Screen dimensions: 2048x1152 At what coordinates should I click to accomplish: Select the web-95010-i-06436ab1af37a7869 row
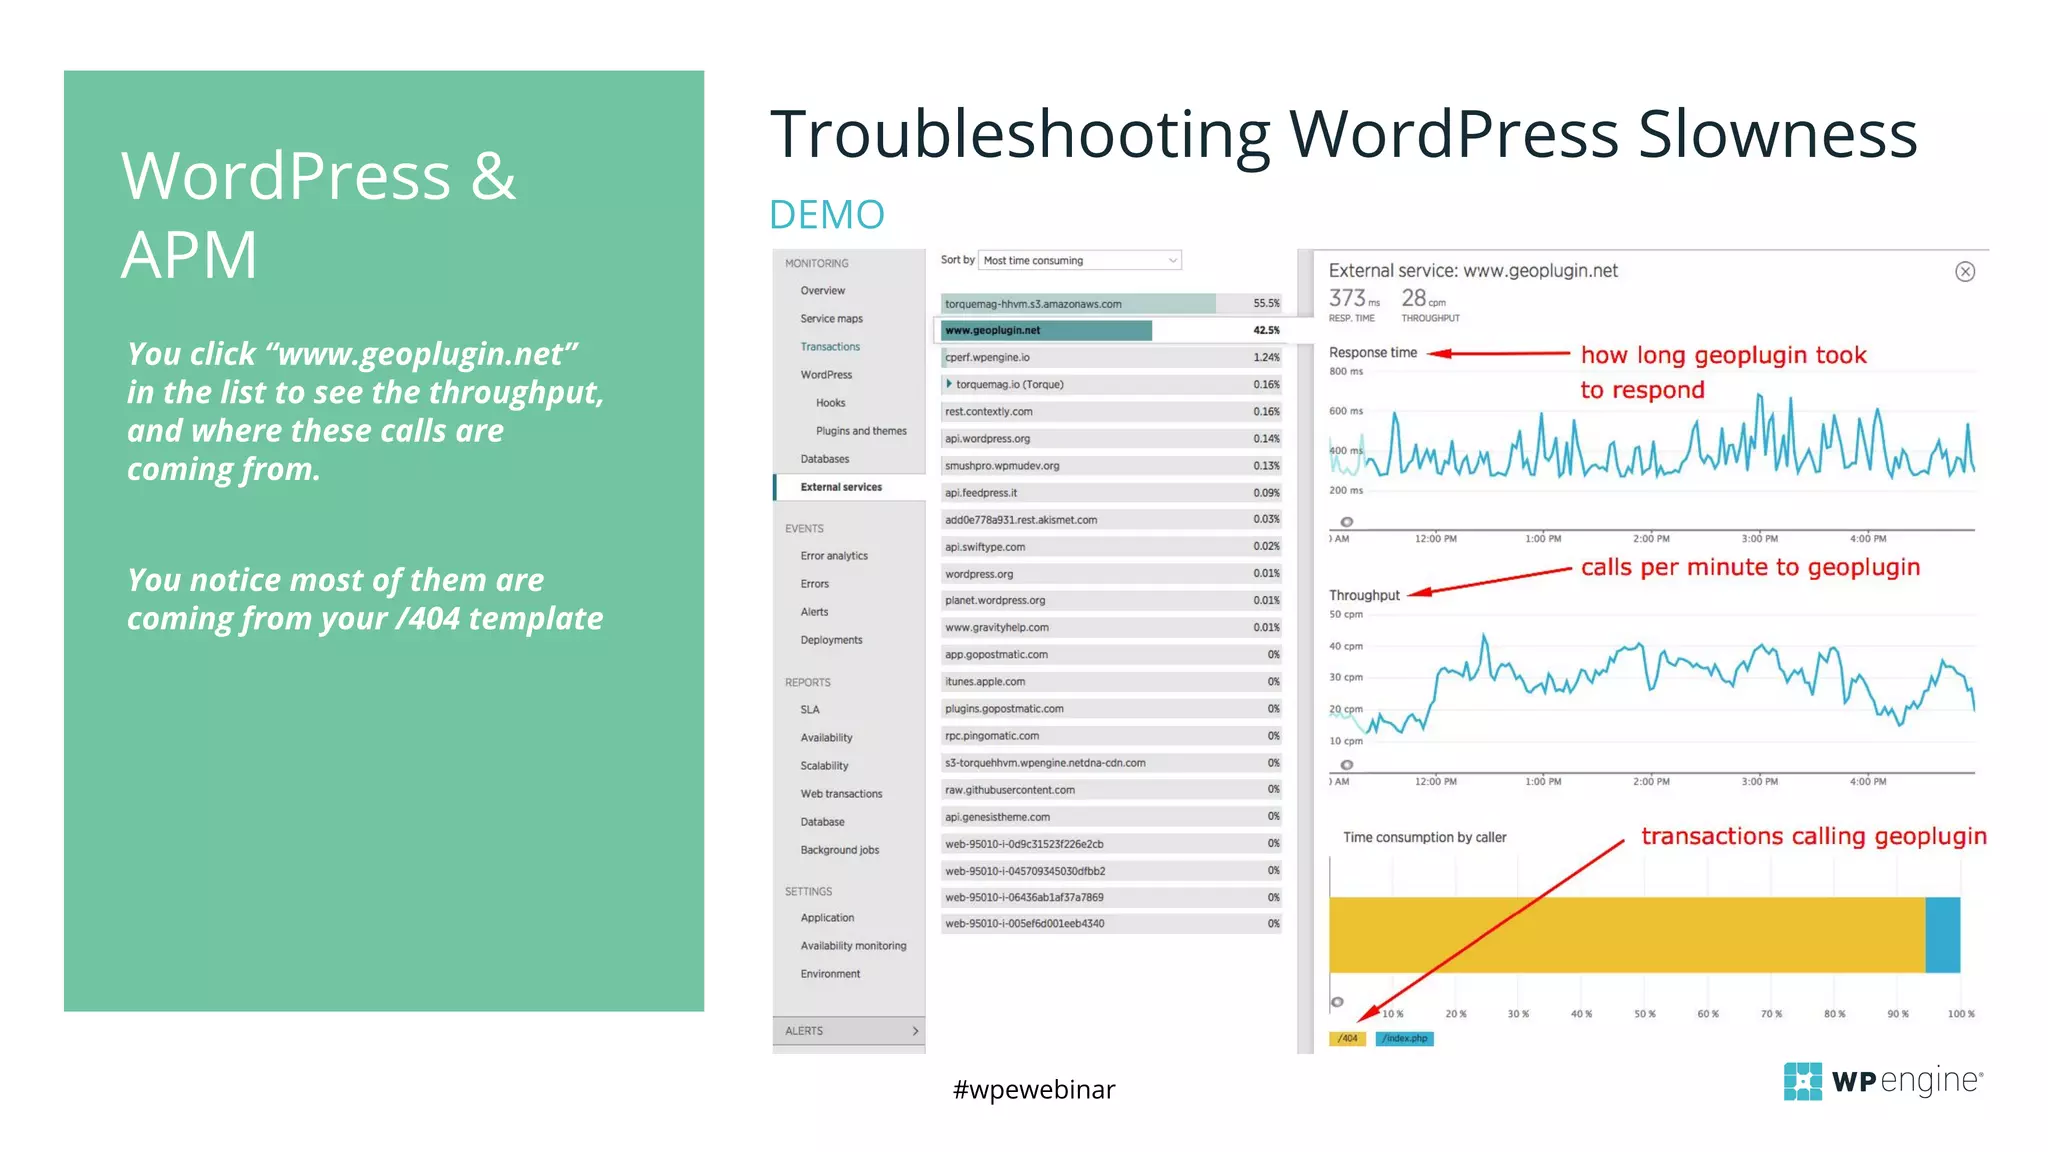pos(1111,897)
